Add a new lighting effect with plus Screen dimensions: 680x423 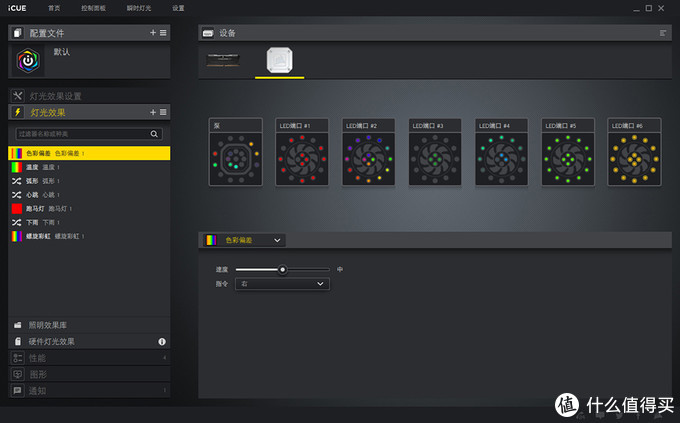(x=153, y=112)
